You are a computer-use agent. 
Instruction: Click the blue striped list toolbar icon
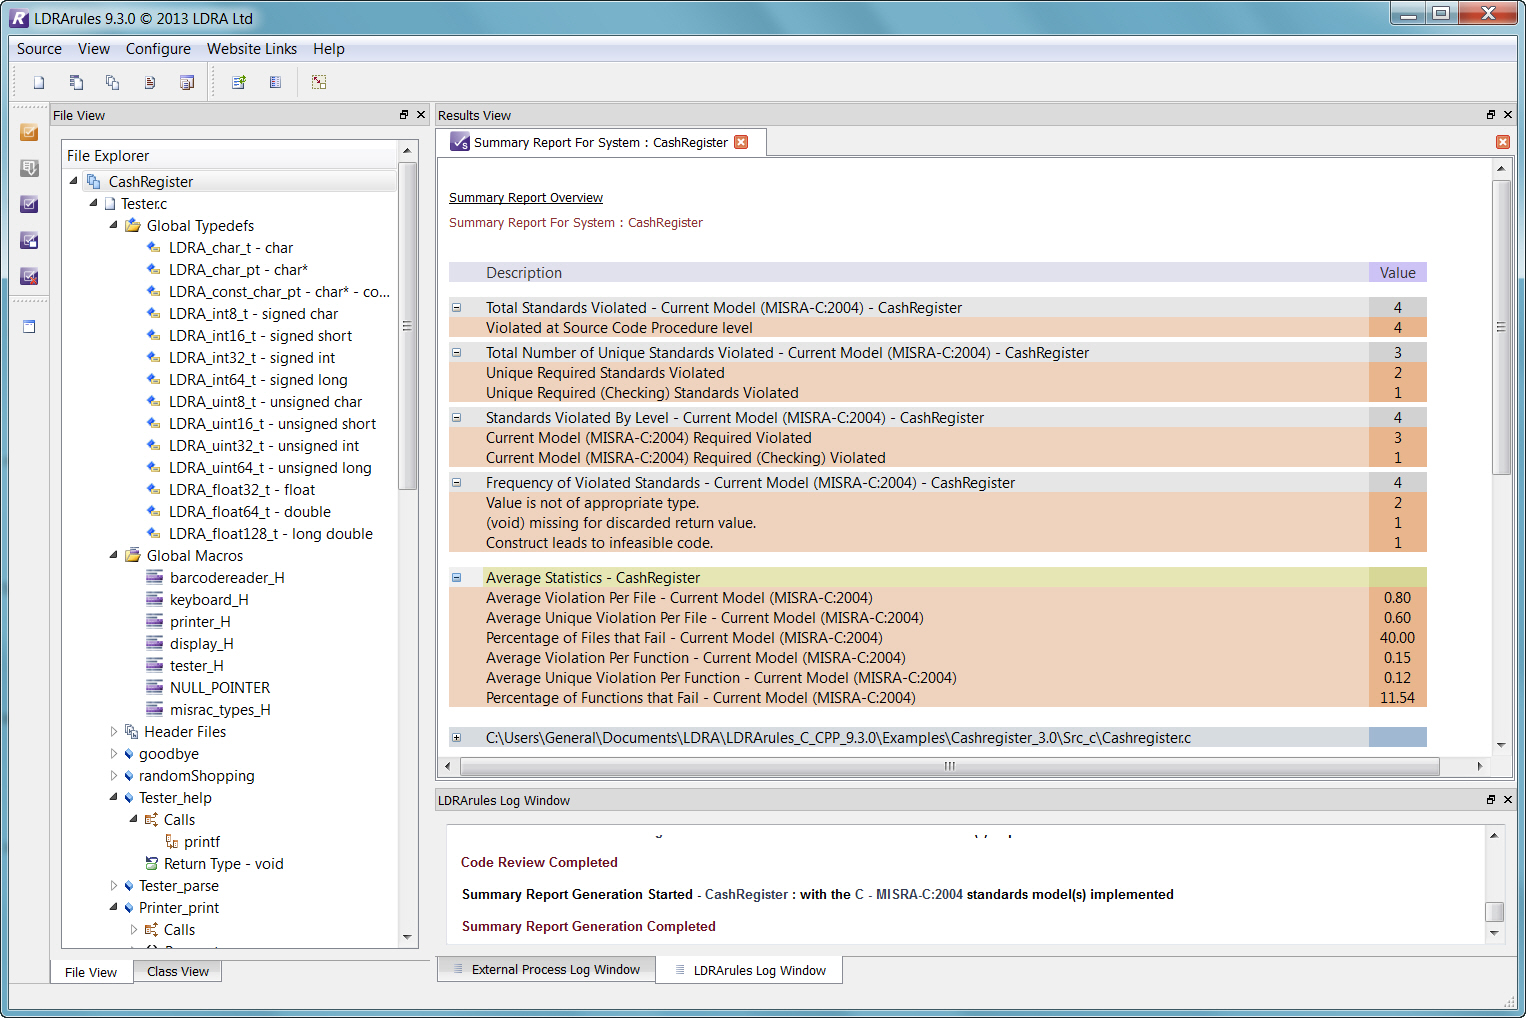pos(275,83)
